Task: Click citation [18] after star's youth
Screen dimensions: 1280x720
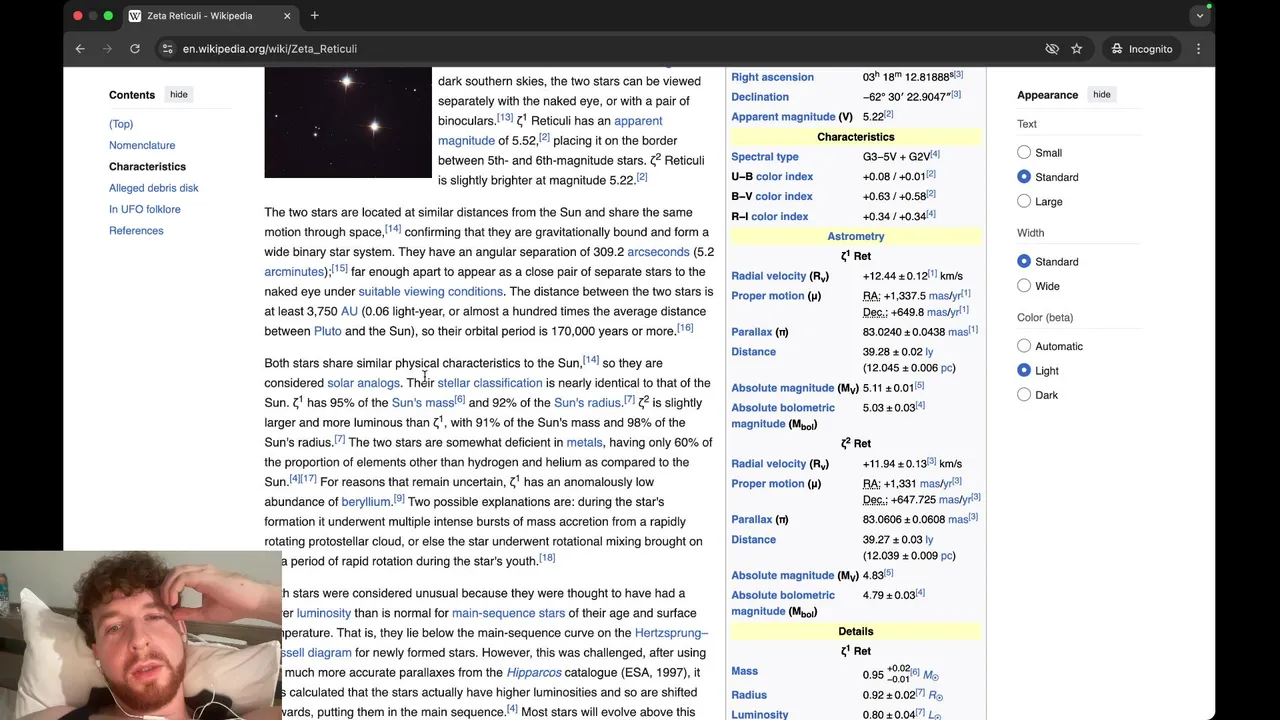Action: coord(547,557)
